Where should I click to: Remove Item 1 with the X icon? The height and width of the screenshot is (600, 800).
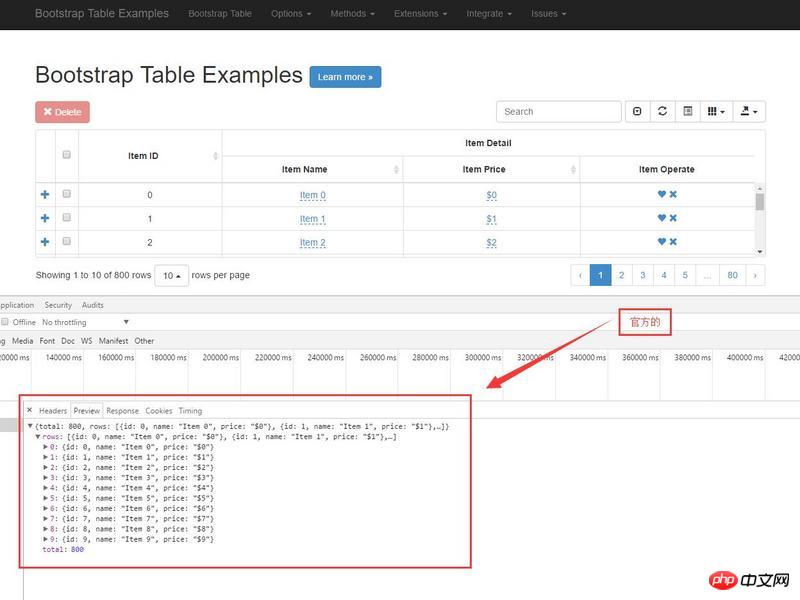pos(673,218)
